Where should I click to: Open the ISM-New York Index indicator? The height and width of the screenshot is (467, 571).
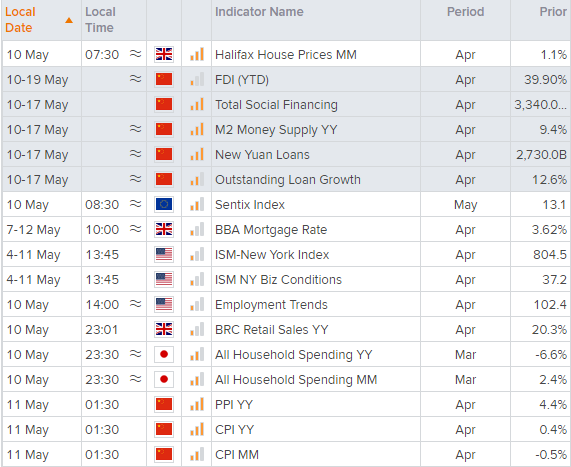pyautogui.click(x=272, y=255)
